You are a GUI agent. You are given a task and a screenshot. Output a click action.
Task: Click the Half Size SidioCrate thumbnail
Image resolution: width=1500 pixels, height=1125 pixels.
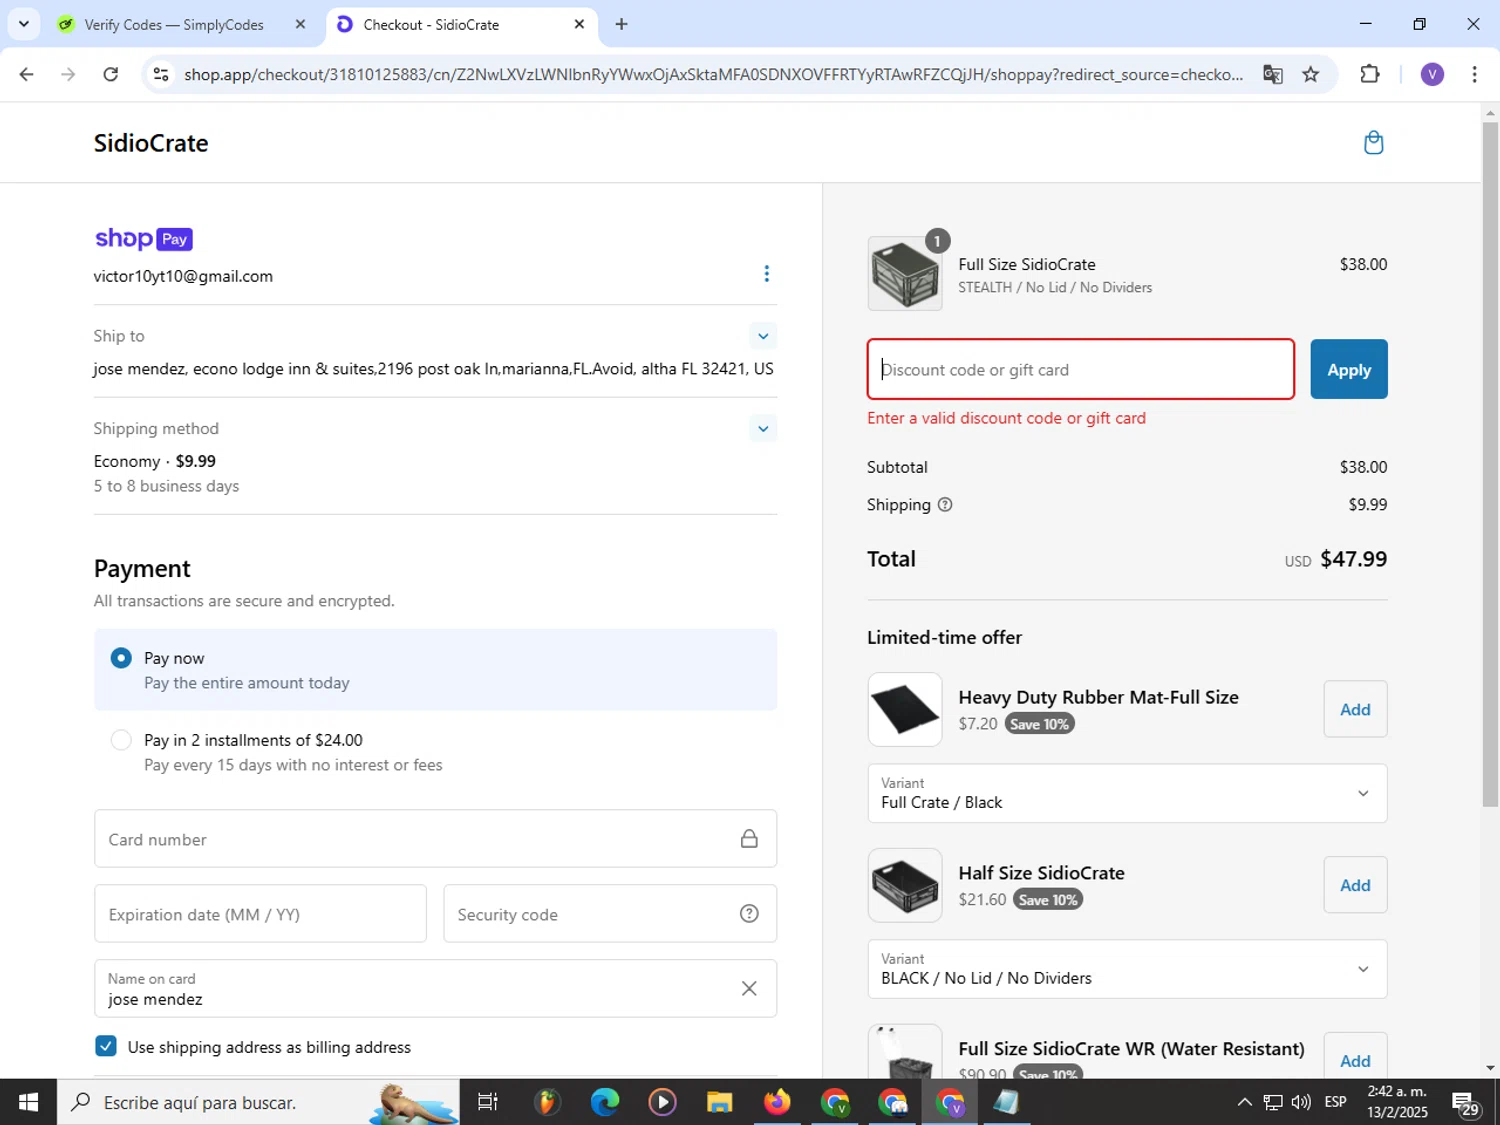(904, 885)
